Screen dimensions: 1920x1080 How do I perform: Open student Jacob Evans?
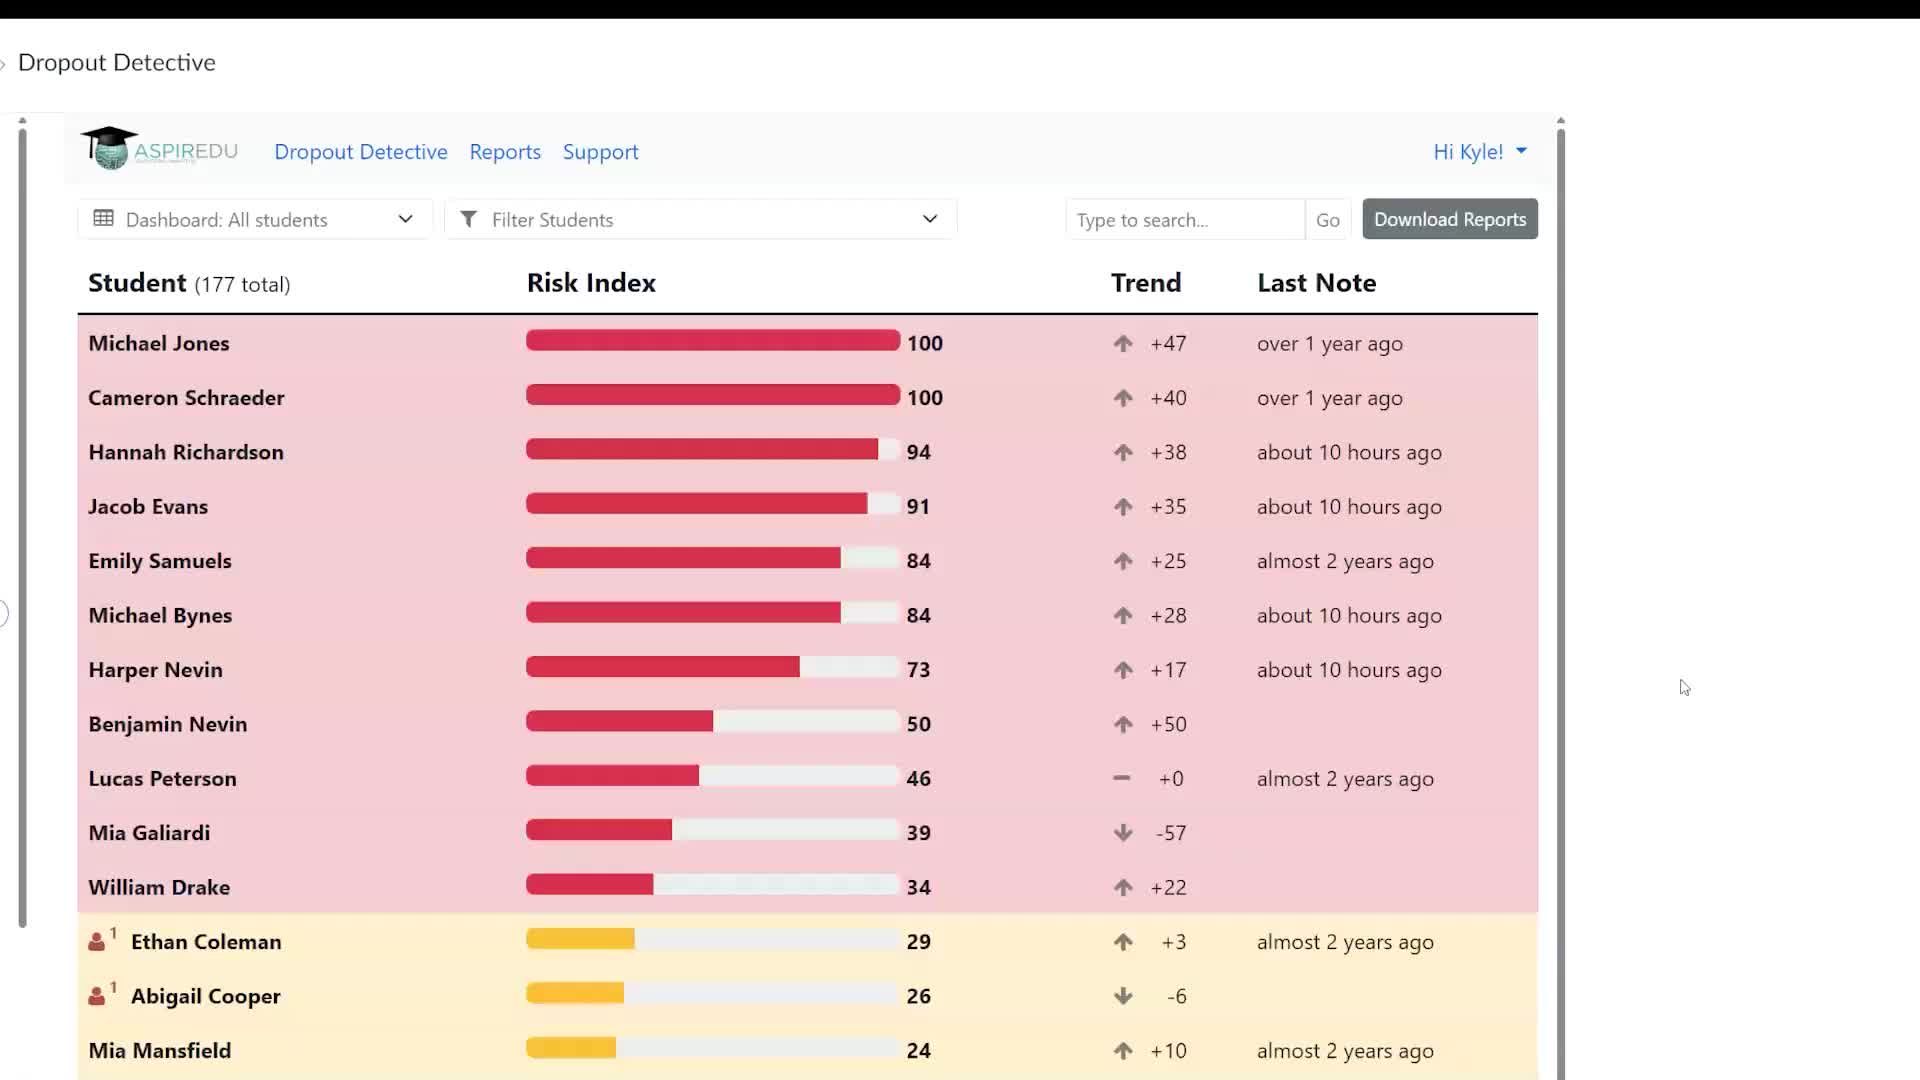[x=148, y=507]
